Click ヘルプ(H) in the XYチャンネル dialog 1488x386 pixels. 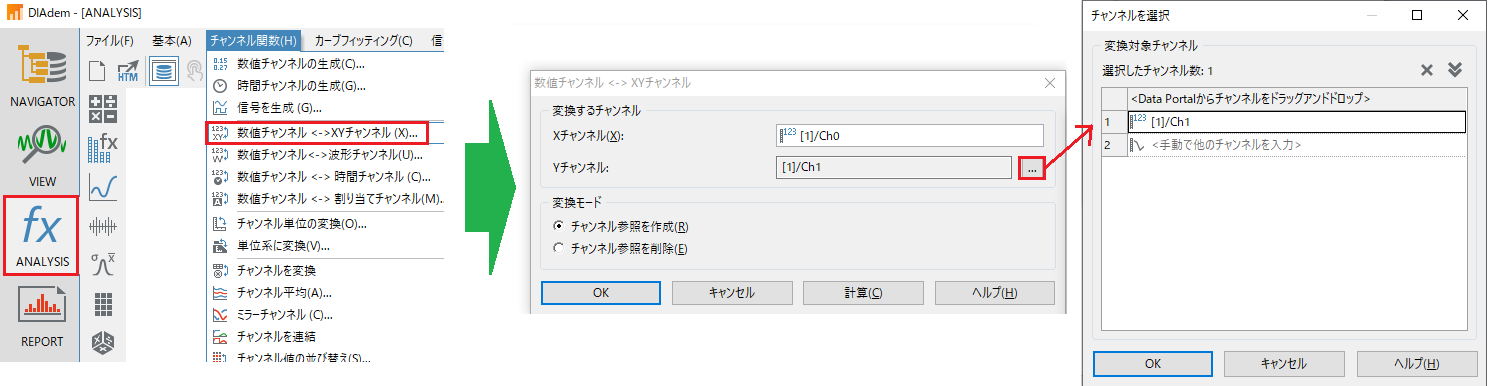pyautogui.click(x=994, y=293)
